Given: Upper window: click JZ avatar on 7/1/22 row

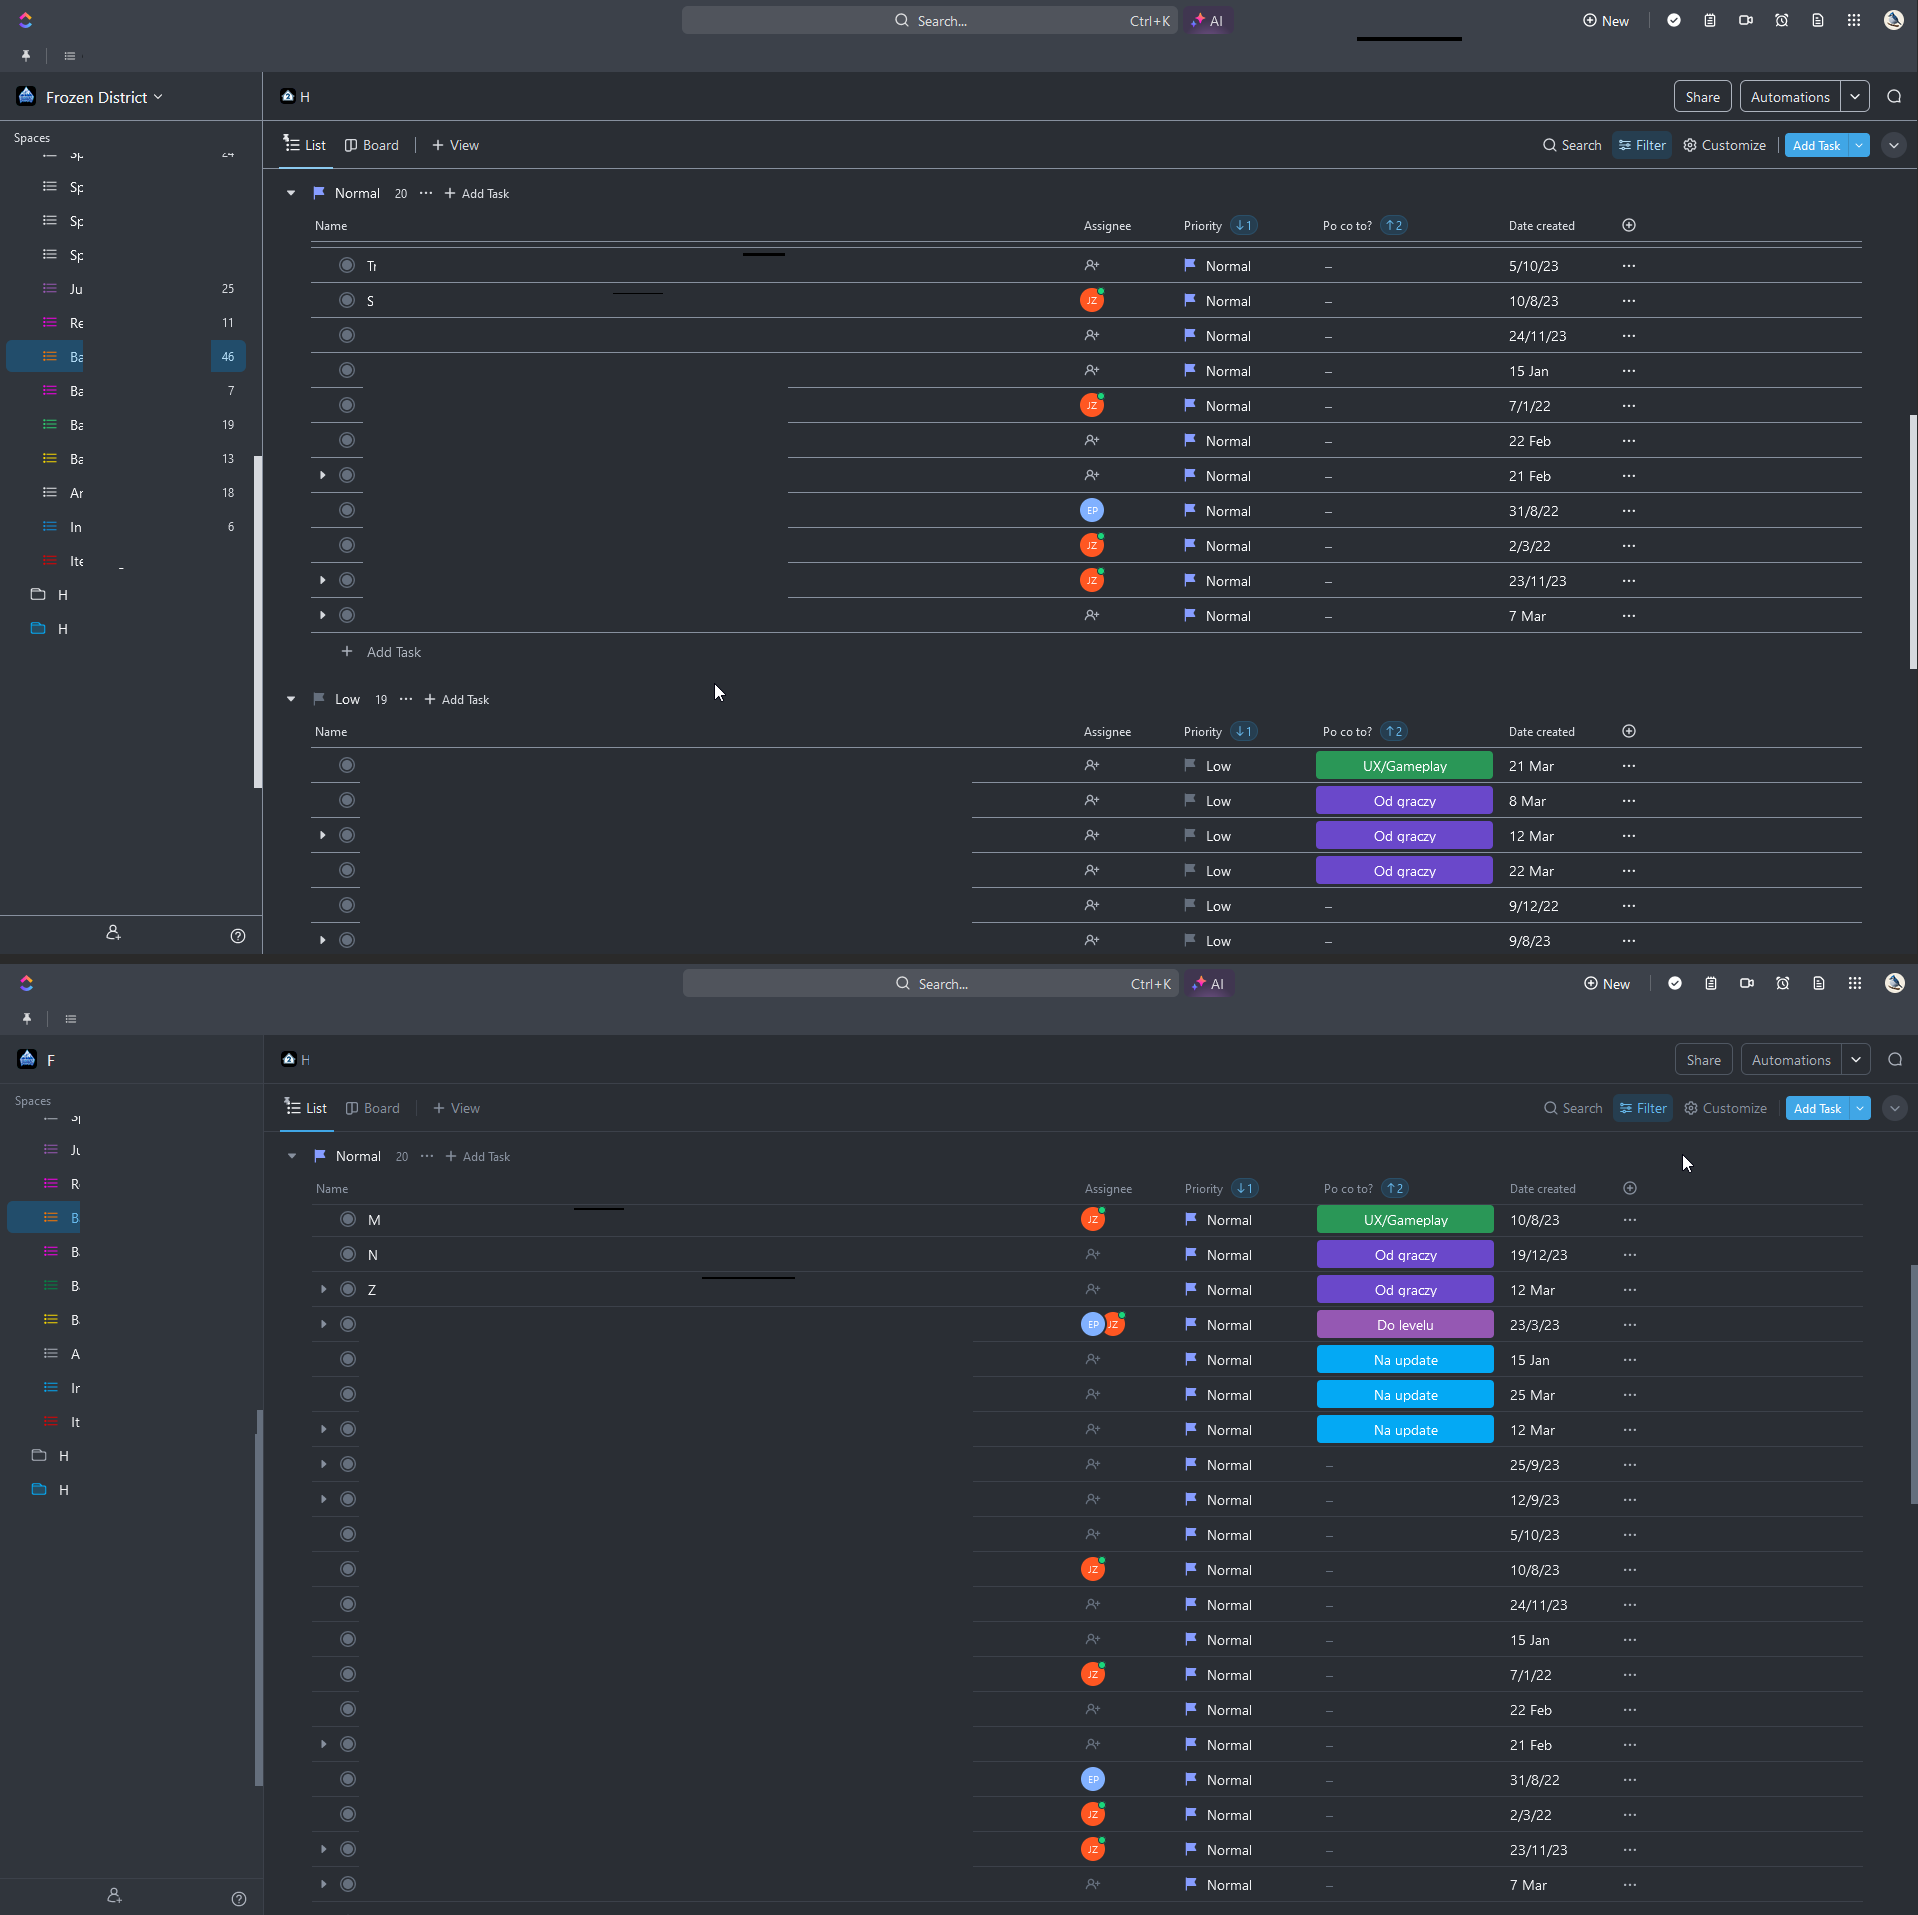Looking at the screenshot, I should (x=1092, y=405).
